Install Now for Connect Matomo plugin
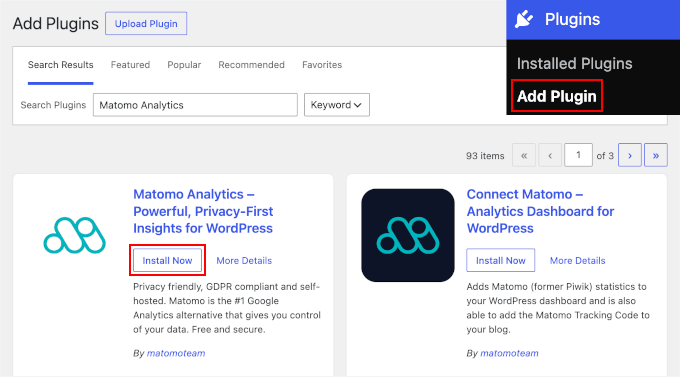The height and width of the screenshot is (377, 680). click(500, 260)
